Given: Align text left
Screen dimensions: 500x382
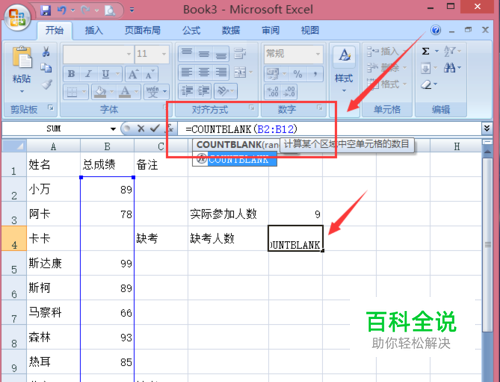Looking at the screenshot, I should click(x=187, y=72).
